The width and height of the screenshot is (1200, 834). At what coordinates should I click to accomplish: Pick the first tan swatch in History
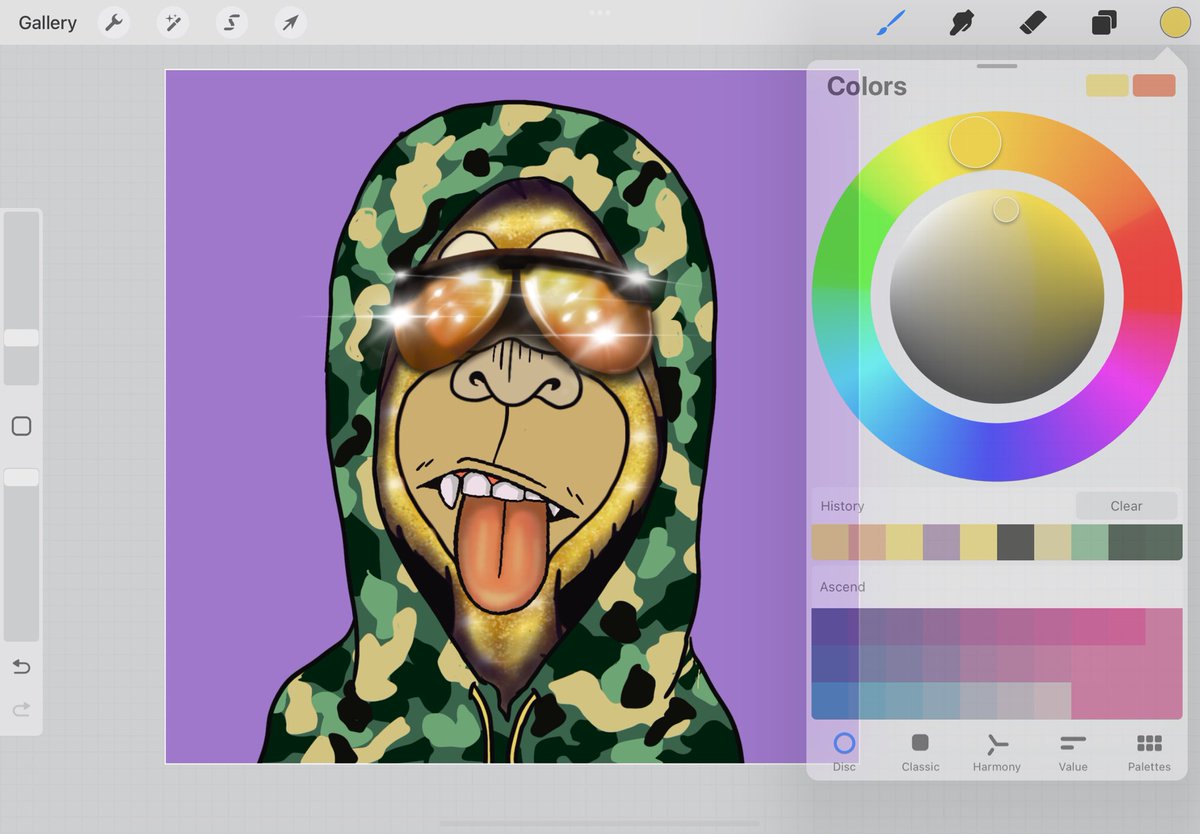point(830,542)
